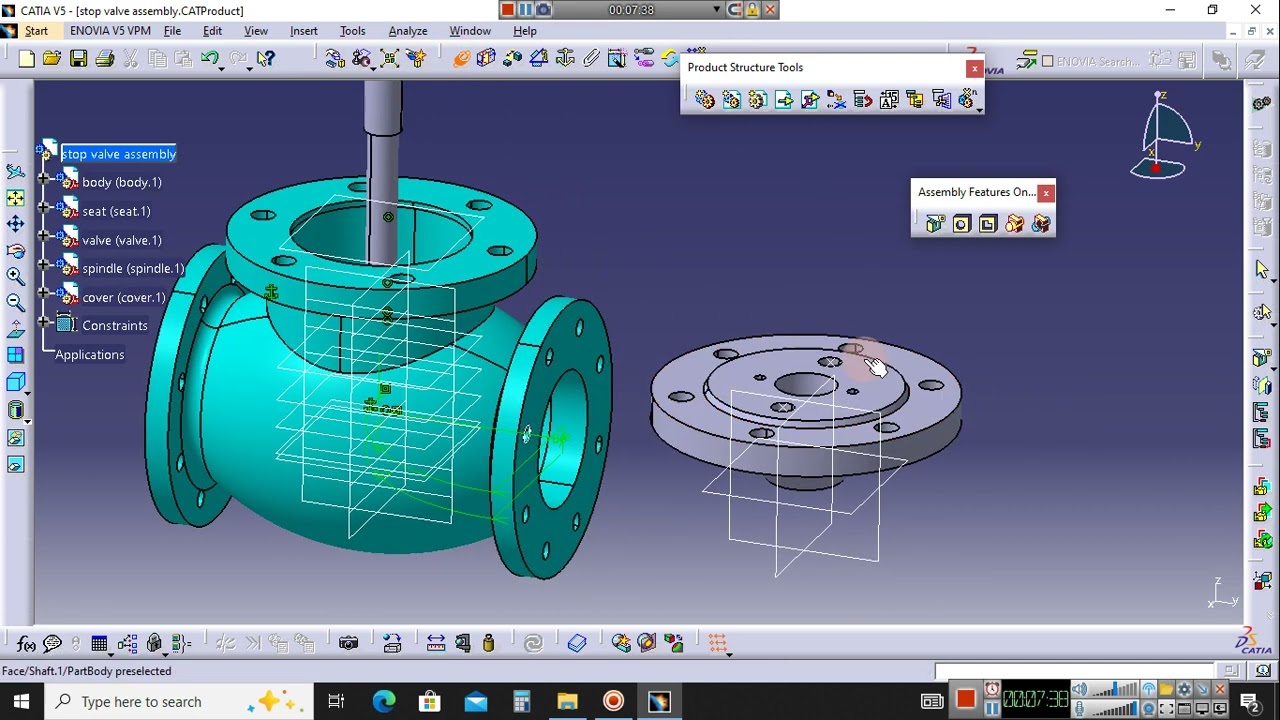
Task: Open File Explorer from the taskbar
Action: [567, 702]
